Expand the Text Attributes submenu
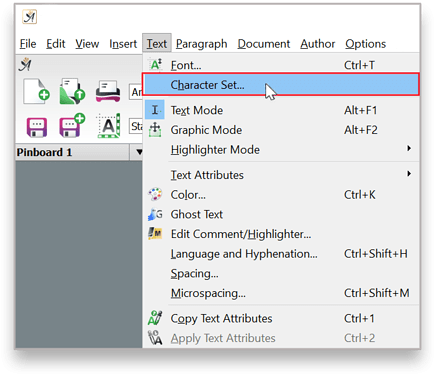Image resolution: width=434 pixels, height=375 pixels. click(281, 175)
